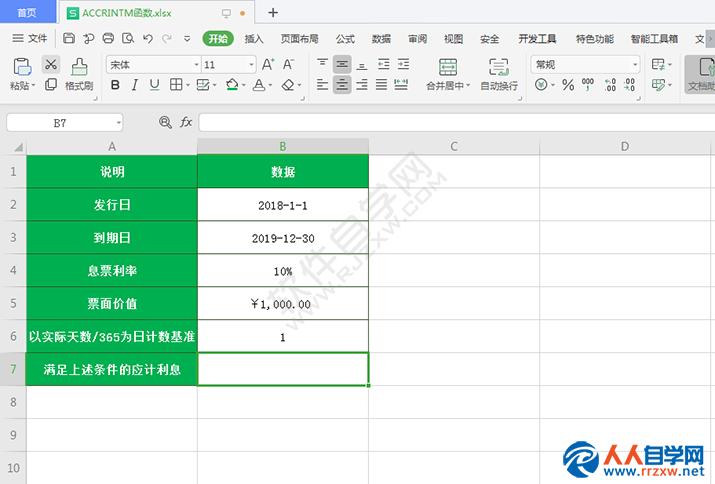The height and width of the screenshot is (484, 715).
Task: Switch to the 视图 tab
Action: coord(453,39)
